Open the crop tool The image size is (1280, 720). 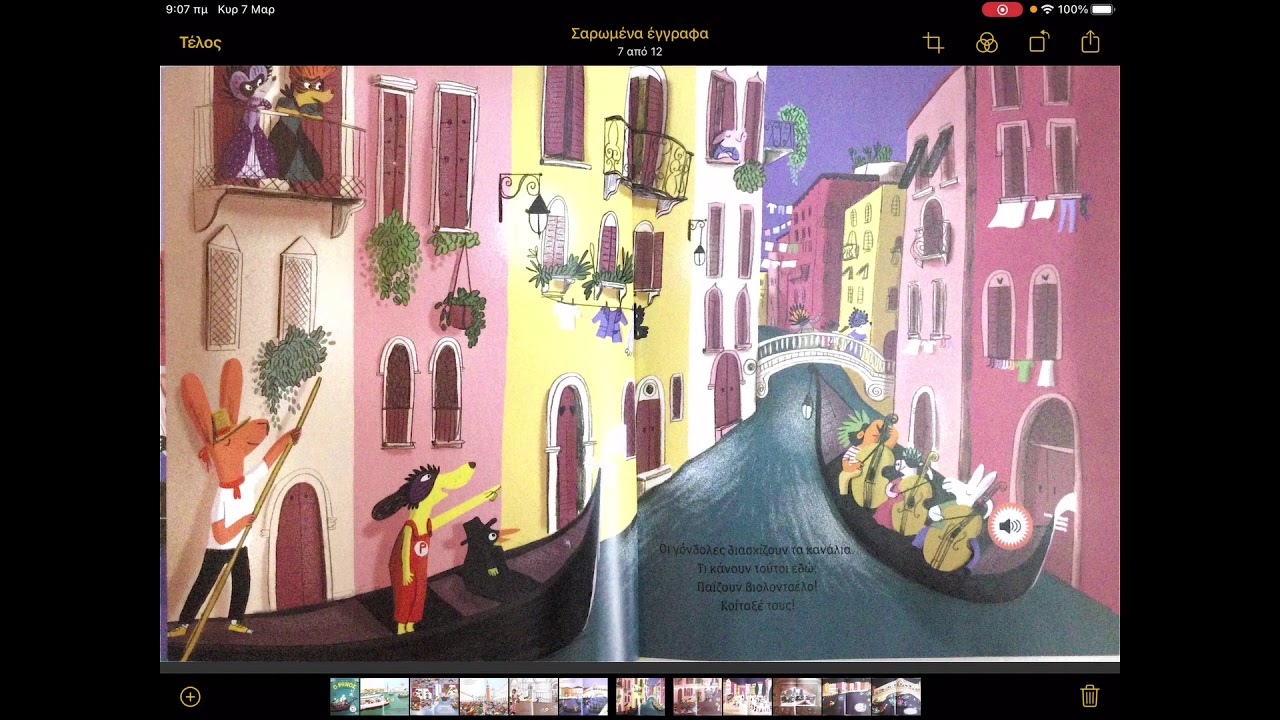coord(934,43)
